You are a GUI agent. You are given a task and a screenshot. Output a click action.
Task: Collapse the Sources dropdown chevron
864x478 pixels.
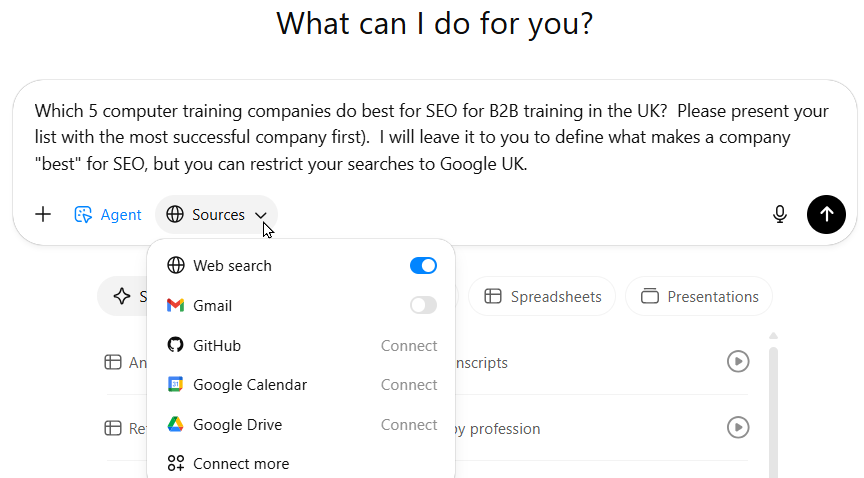[260, 215]
